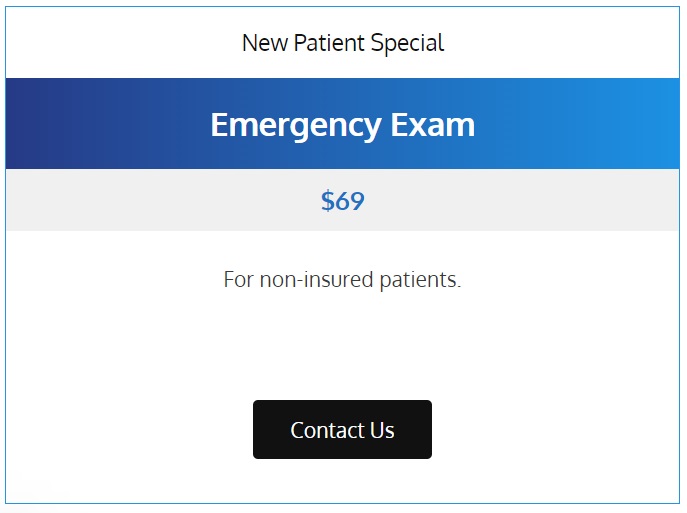Viewport: 687px width, 513px height.
Task: Click the blue gradient Emergency Exam banner
Action: pyautogui.click(x=343, y=124)
